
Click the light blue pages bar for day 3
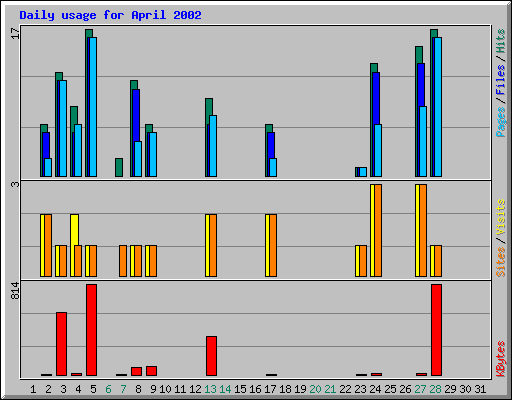pos(63,128)
